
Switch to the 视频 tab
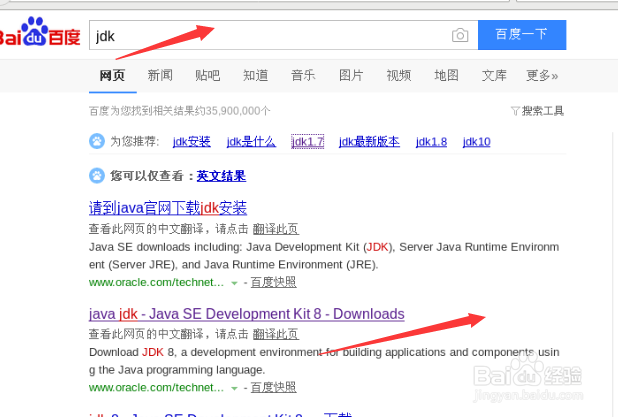coord(398,75)
